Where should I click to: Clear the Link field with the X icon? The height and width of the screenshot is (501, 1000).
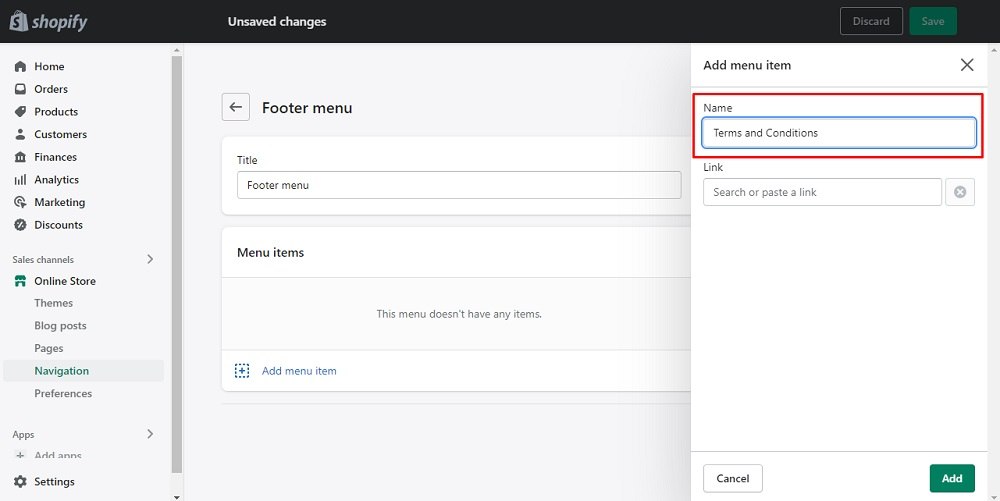960,192
